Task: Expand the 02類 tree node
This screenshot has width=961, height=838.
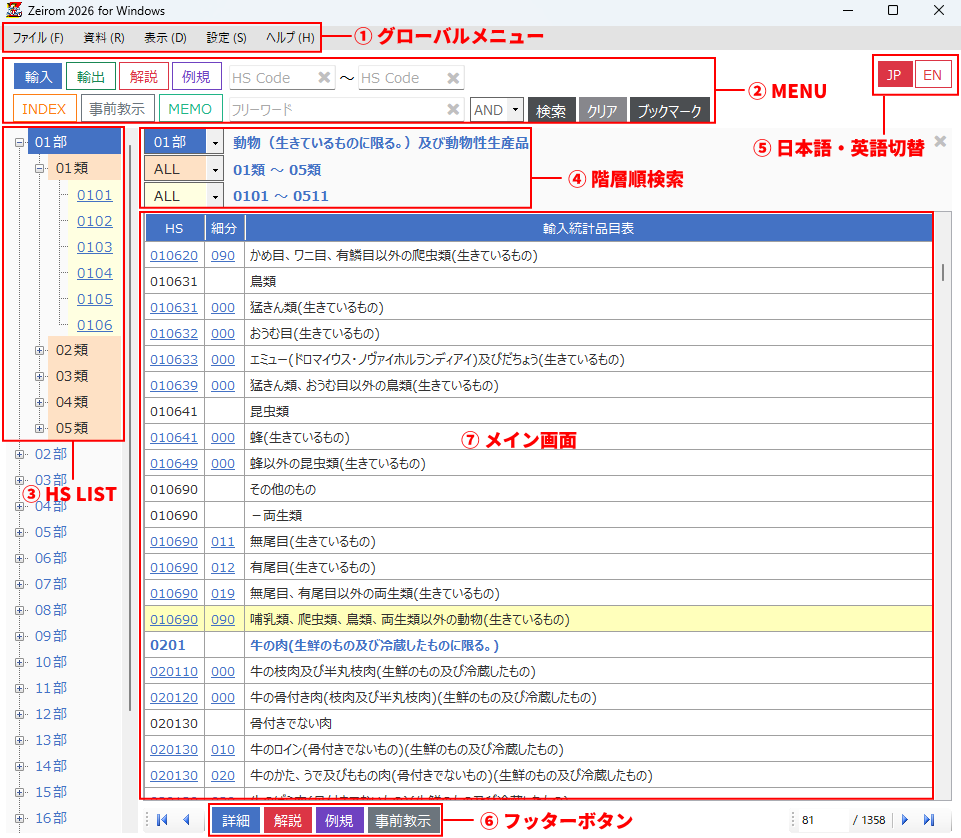Action: pyautogui.click(x=40, y=350)
